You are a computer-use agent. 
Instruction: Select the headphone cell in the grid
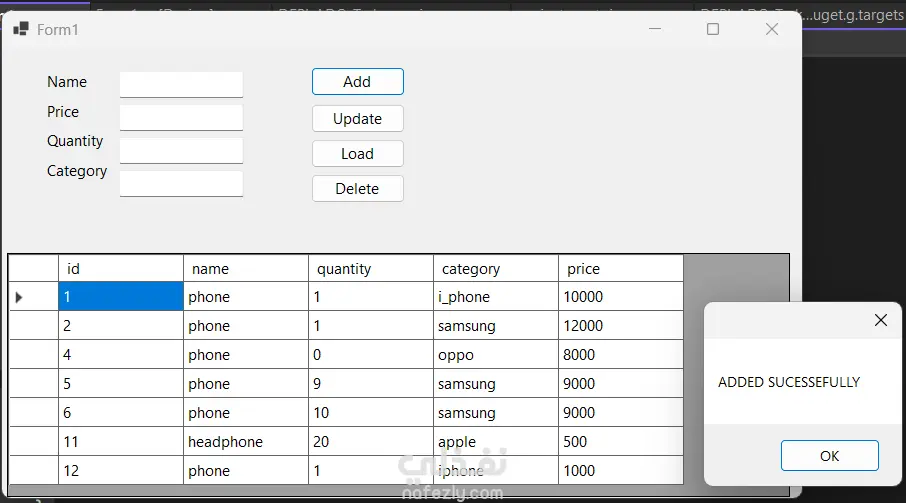click(x=245, y=442)
